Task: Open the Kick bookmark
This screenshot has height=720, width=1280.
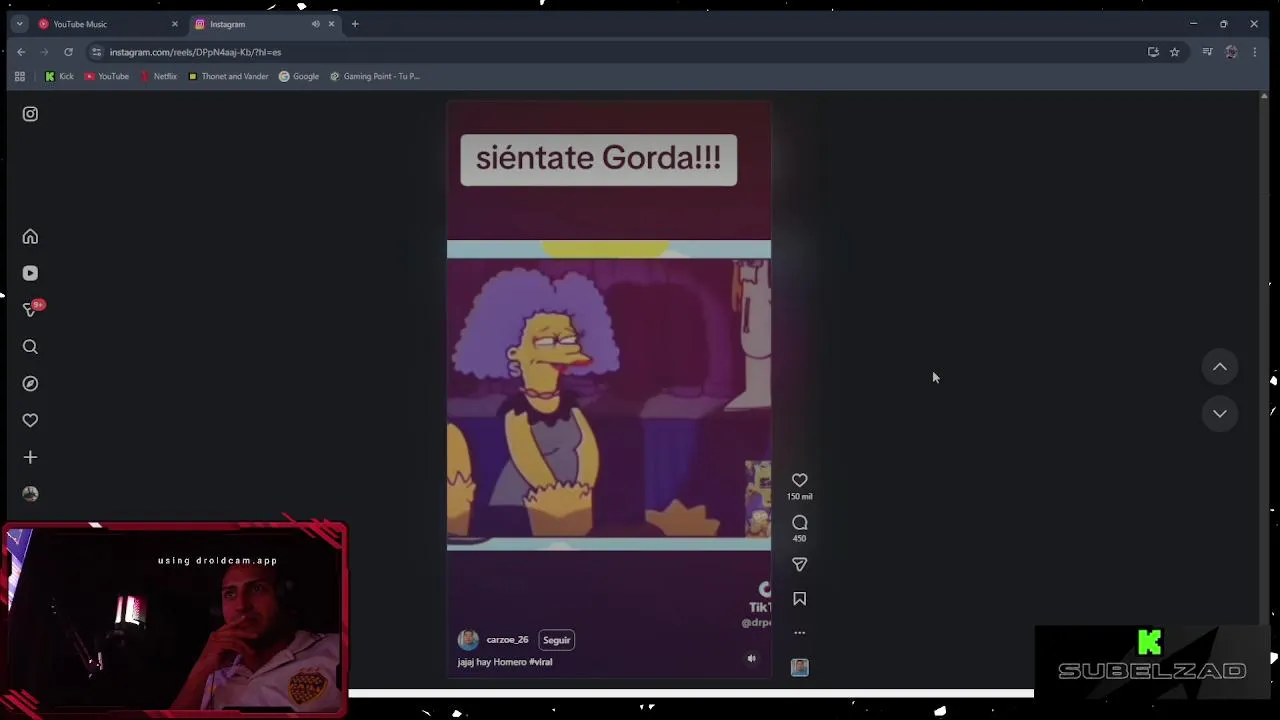Action: point(59,76)
